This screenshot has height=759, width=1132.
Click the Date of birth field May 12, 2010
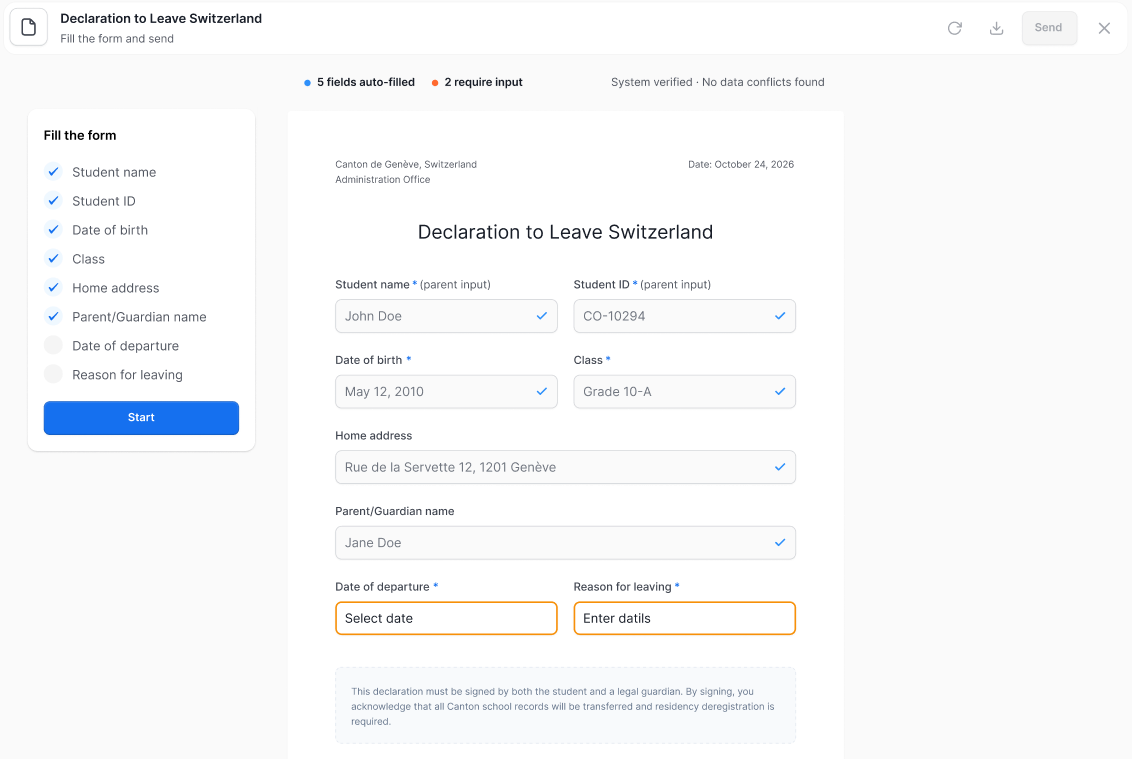(446, 391)
